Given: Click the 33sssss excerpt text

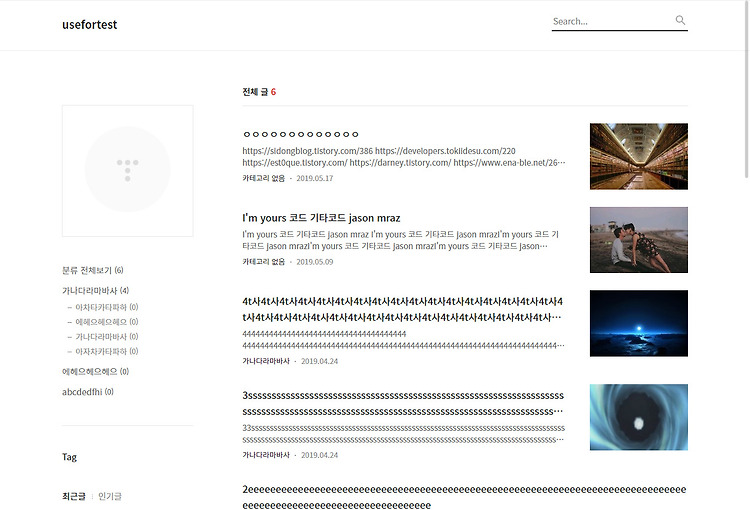Looking at the screenshot, I should pos(403,433).
